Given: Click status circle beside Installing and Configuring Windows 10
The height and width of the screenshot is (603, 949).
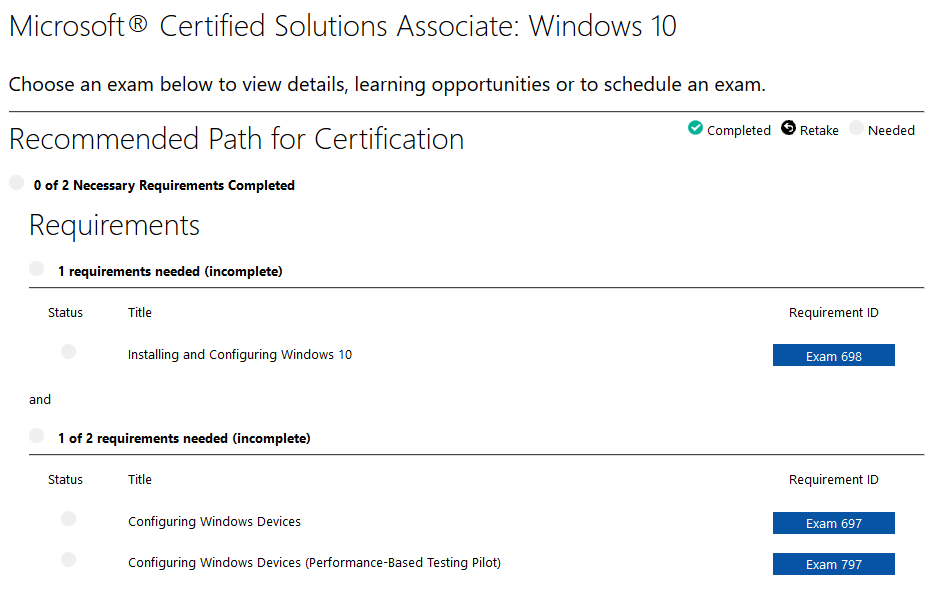Looking at the screenshot, I should pyautogui.click(x=68, y=352).
